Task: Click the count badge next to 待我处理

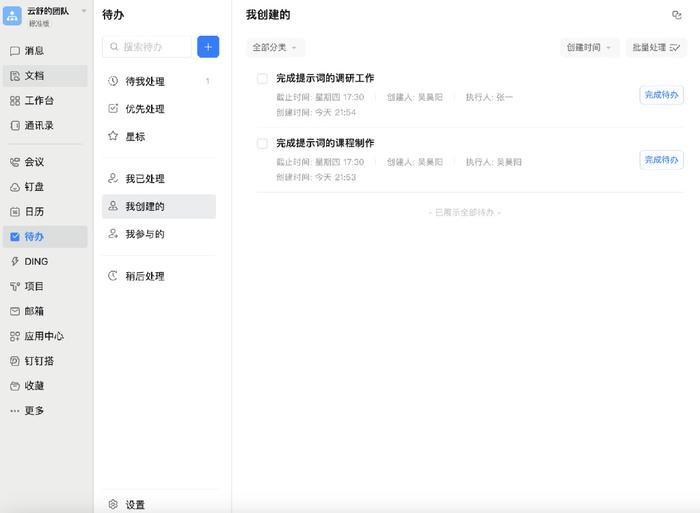Action: pos(208,81)
